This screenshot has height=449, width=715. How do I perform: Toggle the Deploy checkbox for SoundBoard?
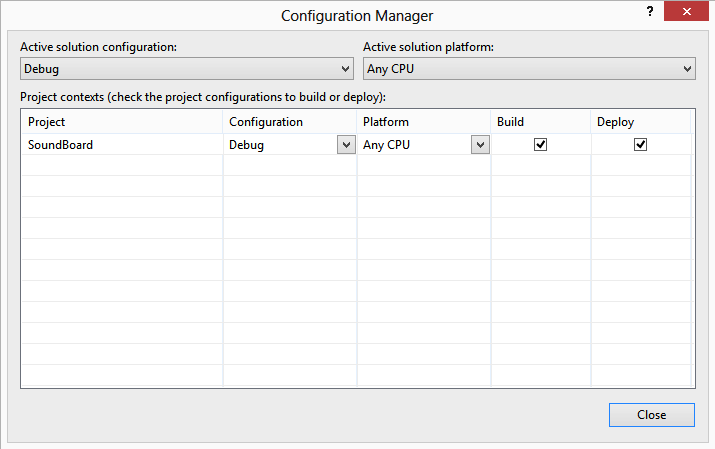tap(641, 144)
